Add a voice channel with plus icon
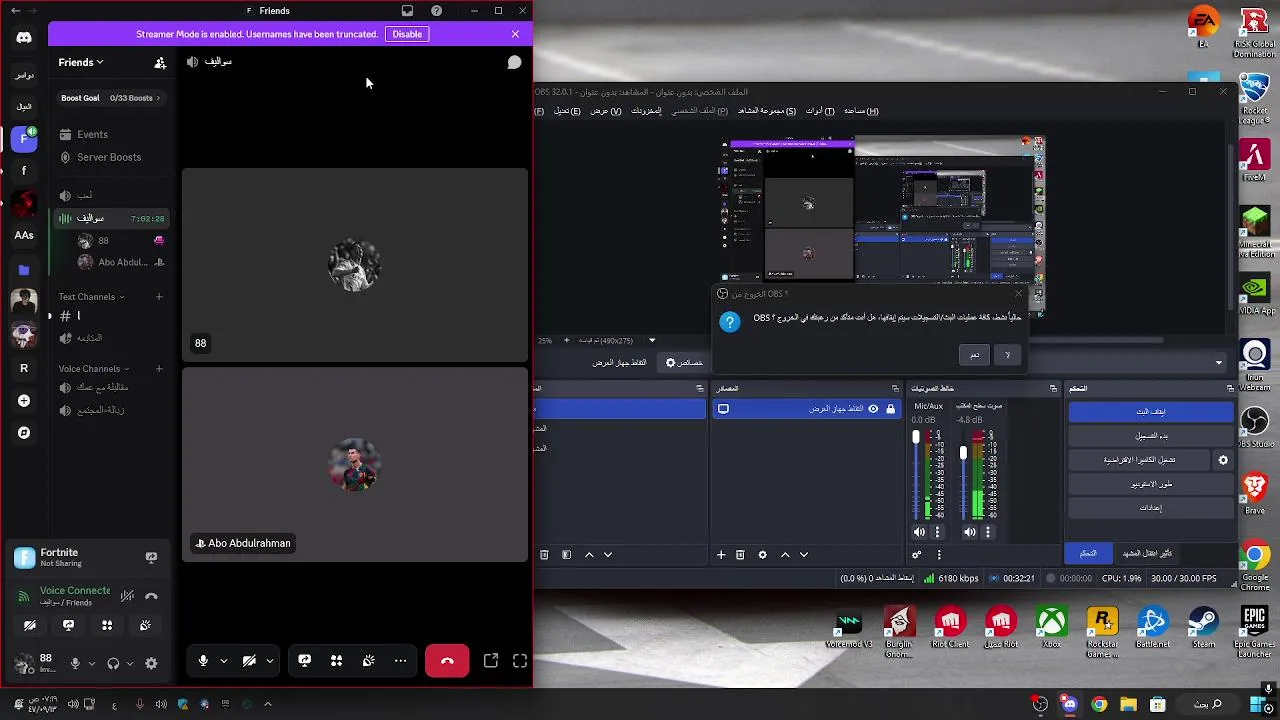 [159, 368]
